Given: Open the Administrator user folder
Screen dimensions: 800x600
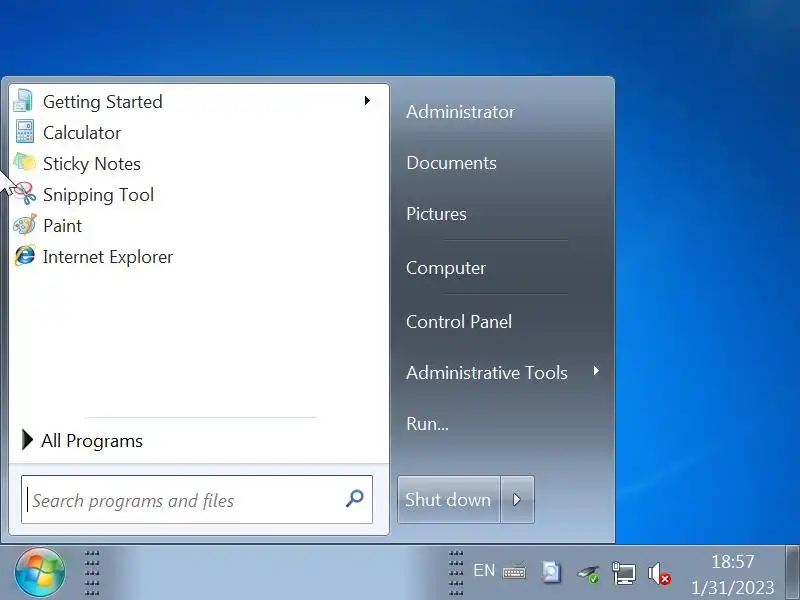Looking at the screenshot, I should pyautogui.click(x=460, y=112).
